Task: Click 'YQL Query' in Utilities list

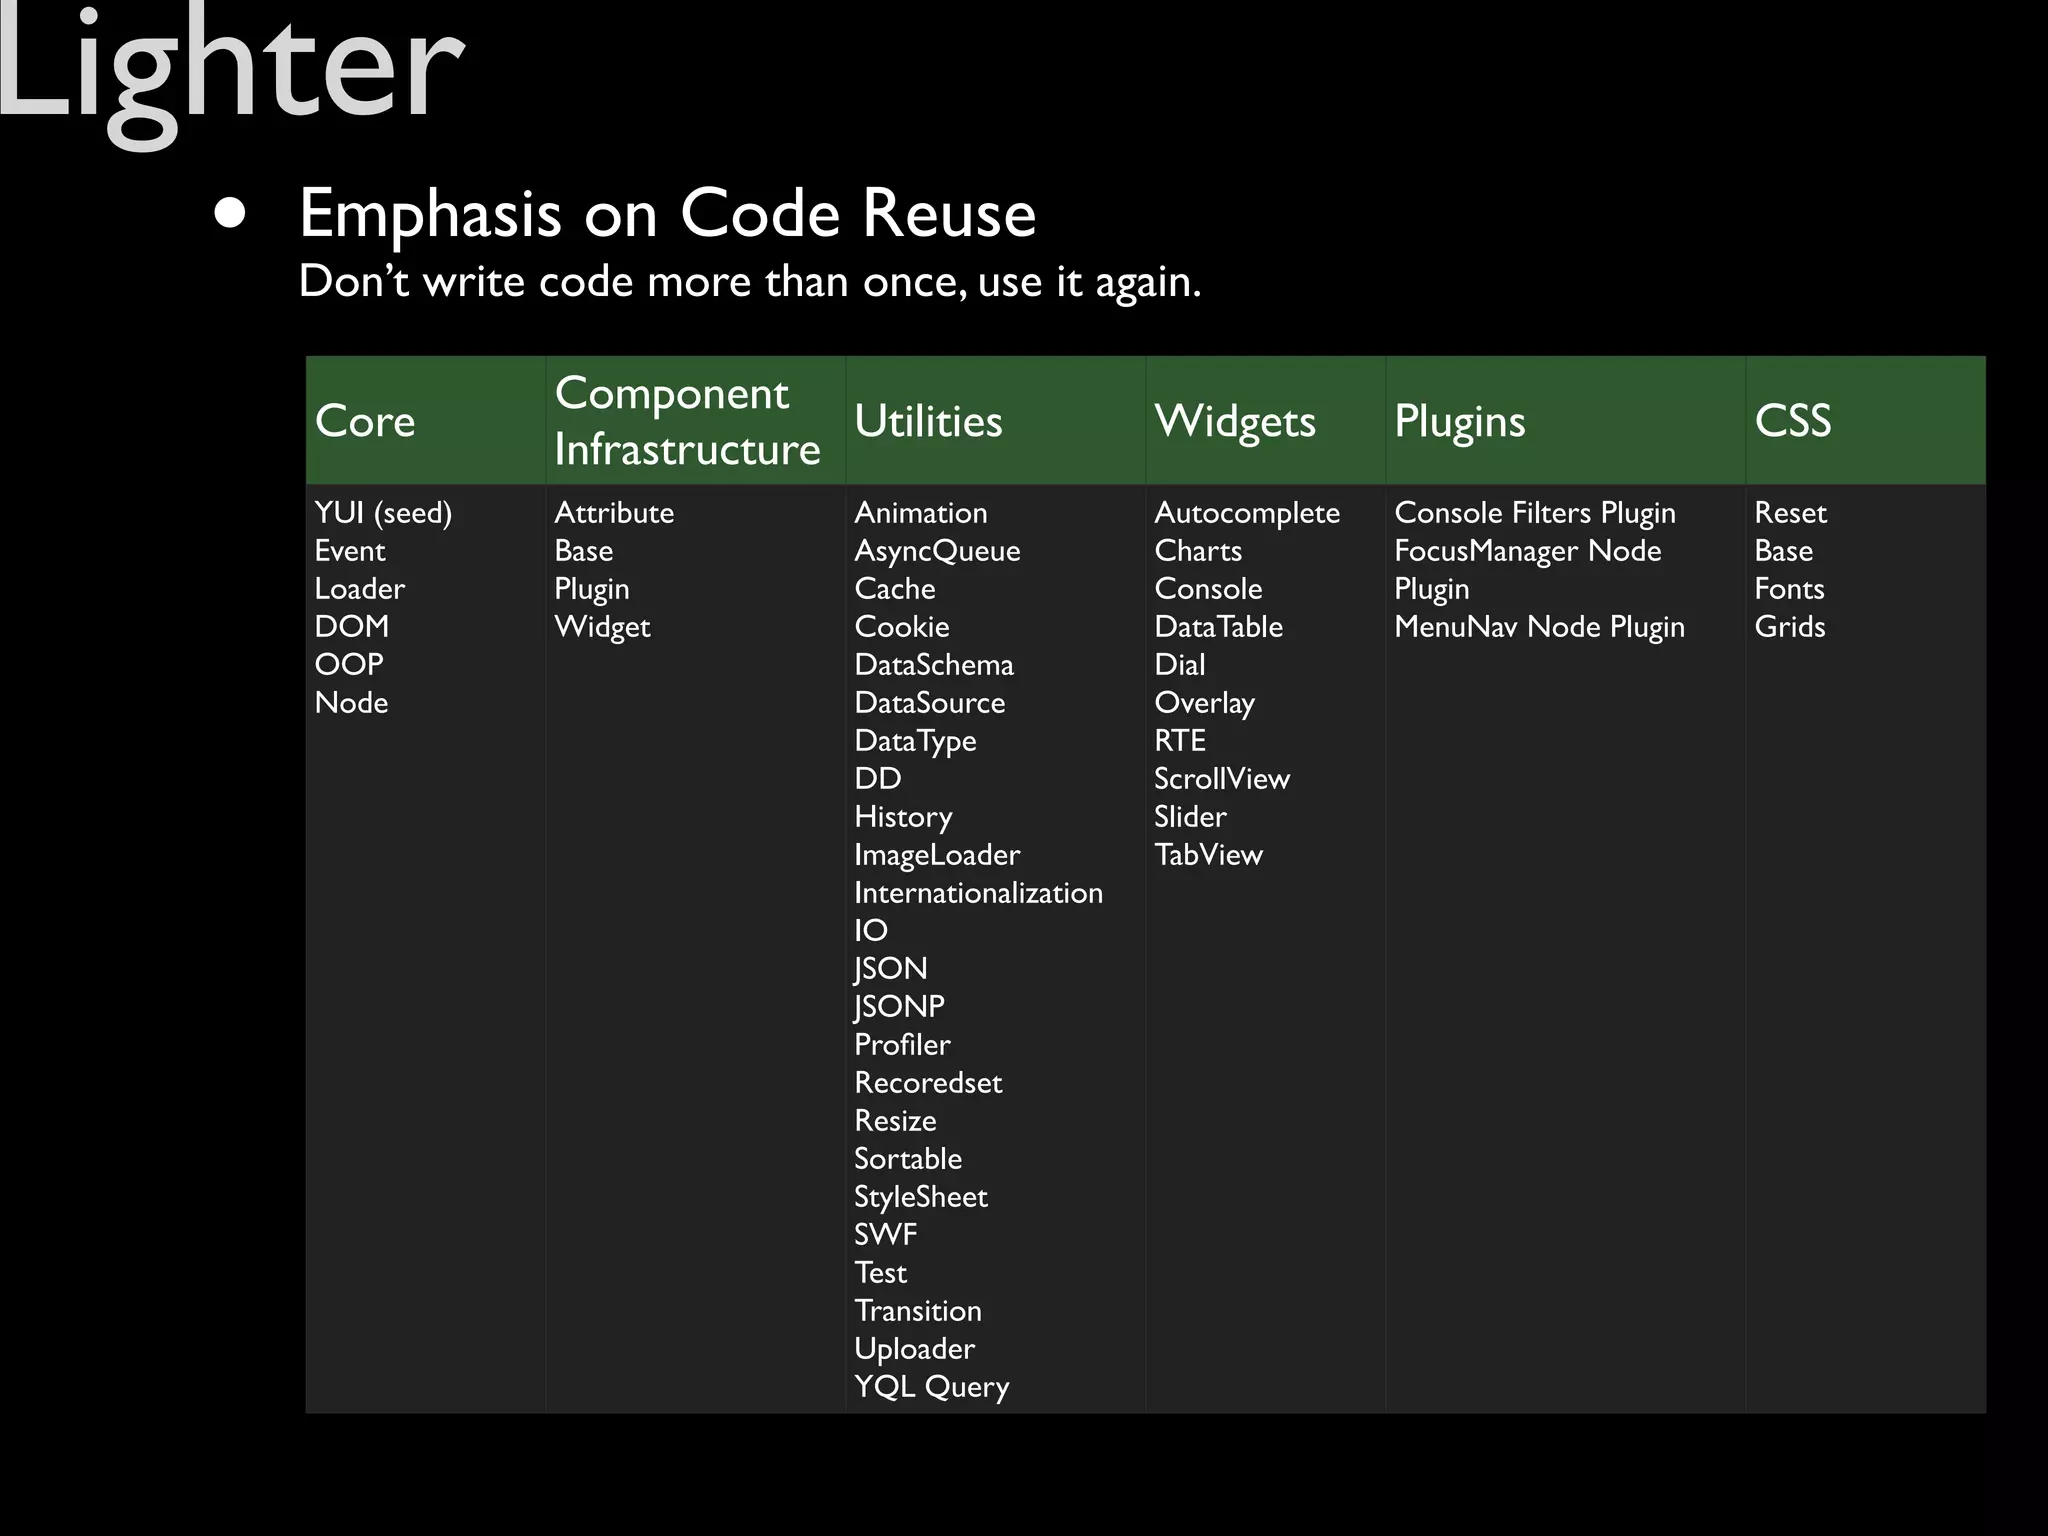Action: [x=932, y=1388]
